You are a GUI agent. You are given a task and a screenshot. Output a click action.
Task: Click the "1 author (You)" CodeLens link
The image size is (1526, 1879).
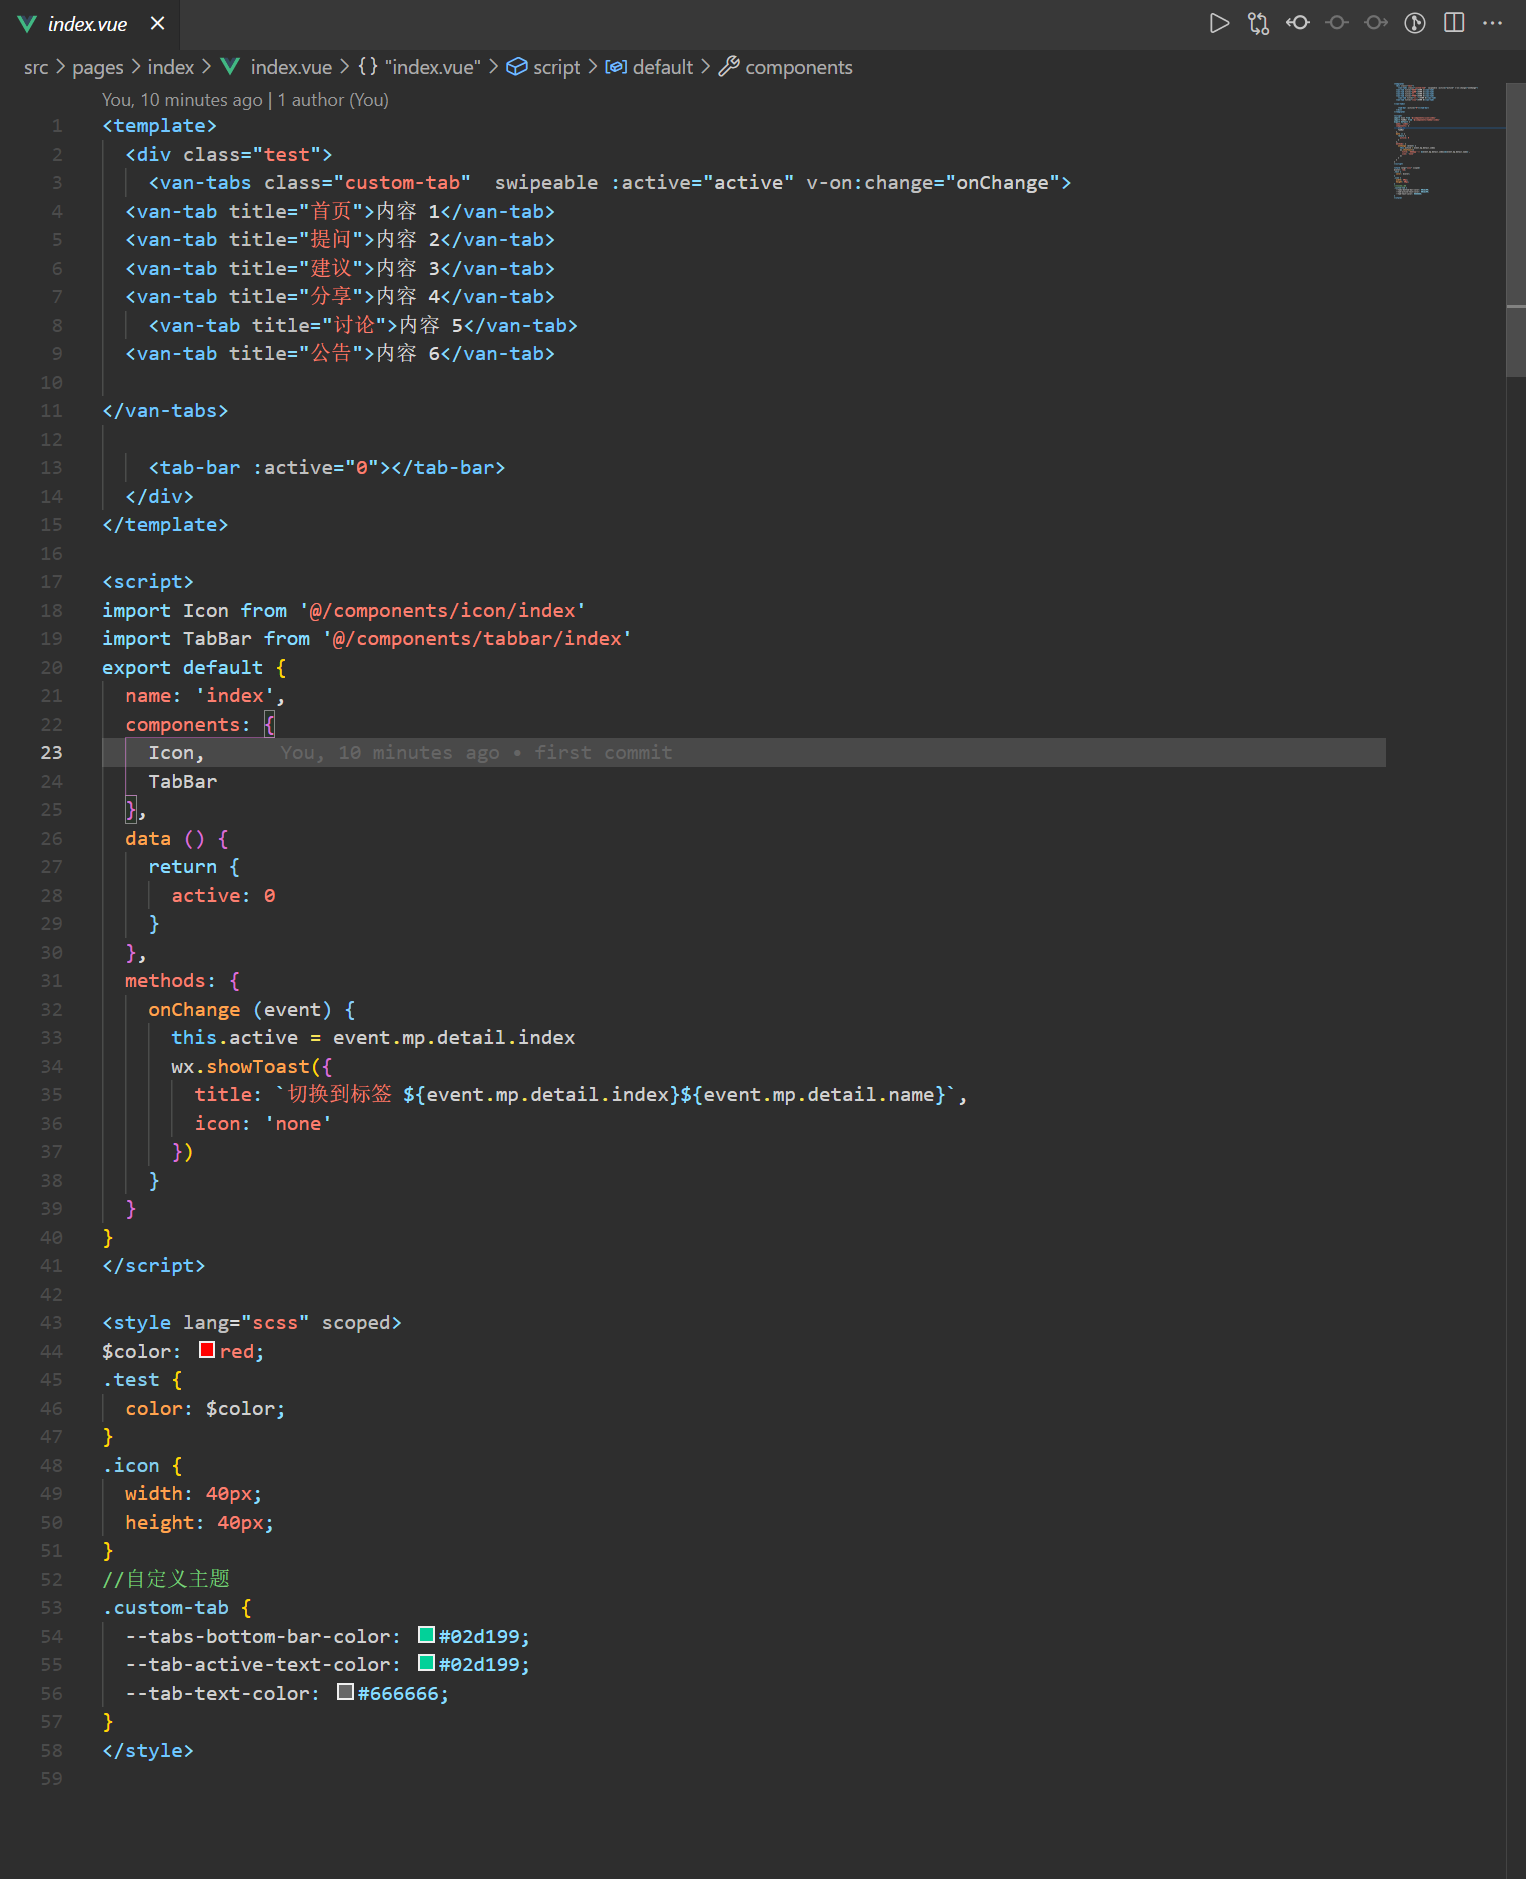pos(333,100)
